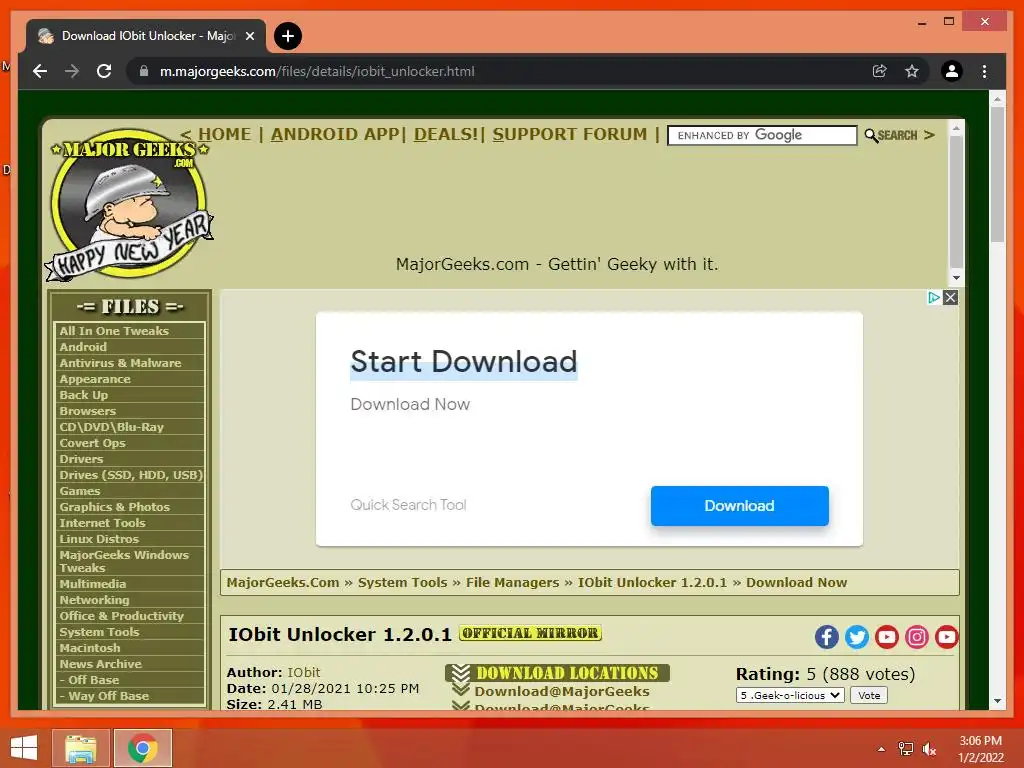Viewport: 1024px width, 768px height.
Task: Close the ad with the X icon
Action: click(x=951, y=298)
